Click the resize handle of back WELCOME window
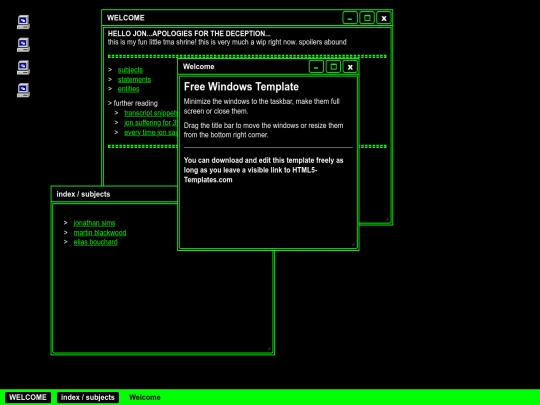540x405 pixels. point(387,219)
